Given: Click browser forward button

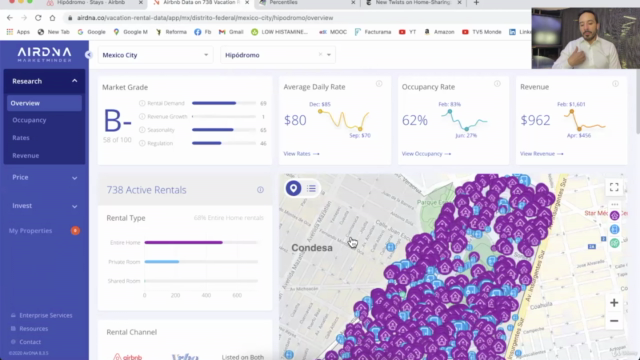Looking at the screenshot, I should coord(24,18).
